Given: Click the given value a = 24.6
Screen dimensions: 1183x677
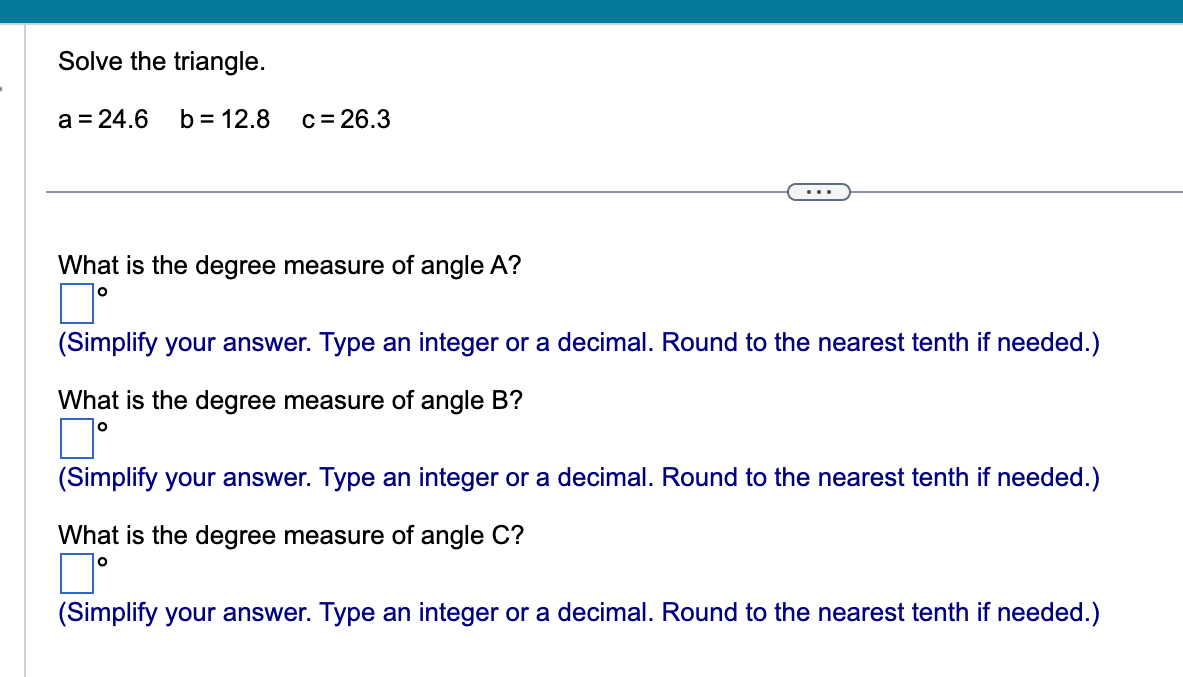Looking at the screenshot, I should (102, 120).
